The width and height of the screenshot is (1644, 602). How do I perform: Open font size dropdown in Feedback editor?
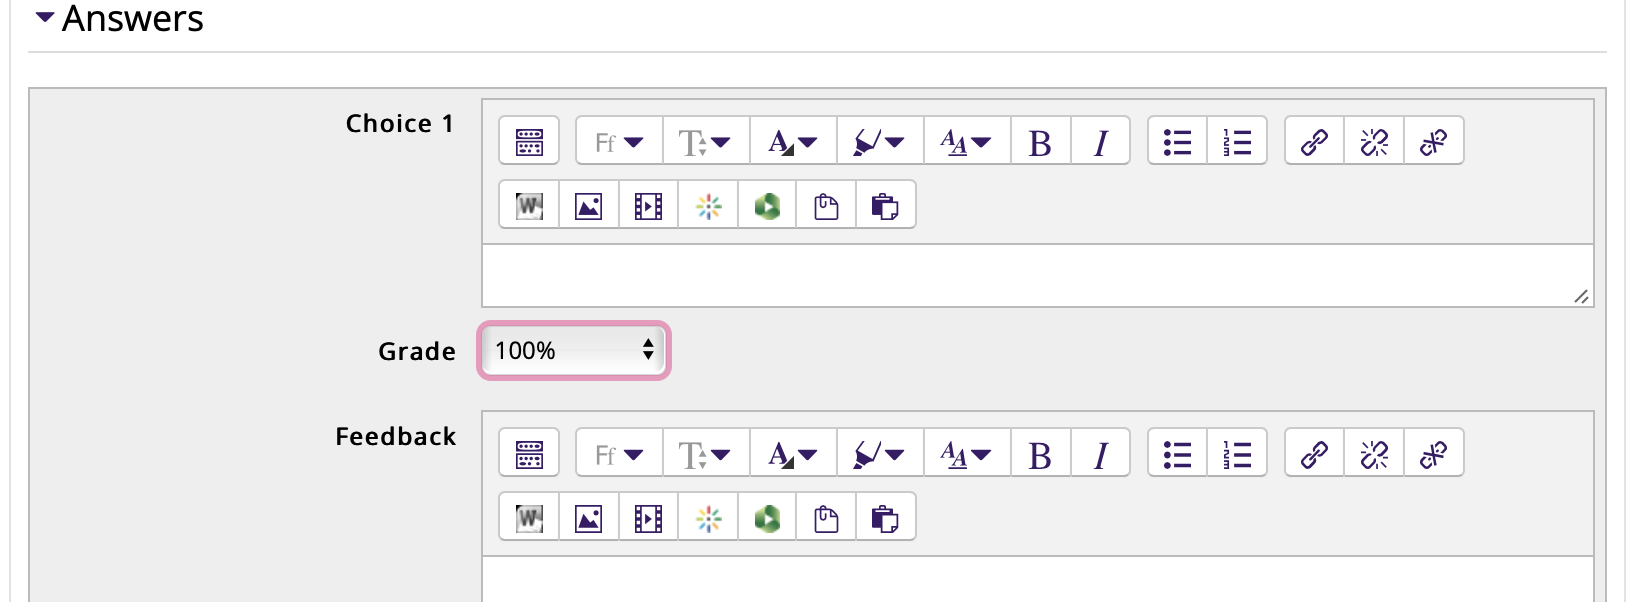pos(706,453)
